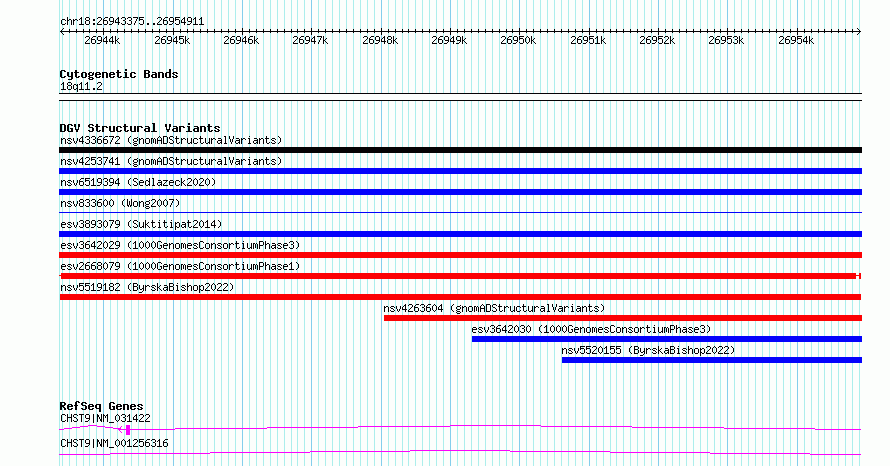The width and height of the screenshot is (890, 466).
Task: Open nsv6519394 Sedlazeck2020 variant label
Action: pyautogui.click(x=138, y=182)
